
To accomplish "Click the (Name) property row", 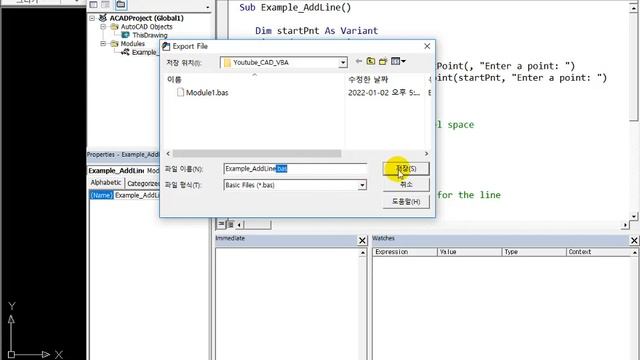I will (x=124, y=195).
